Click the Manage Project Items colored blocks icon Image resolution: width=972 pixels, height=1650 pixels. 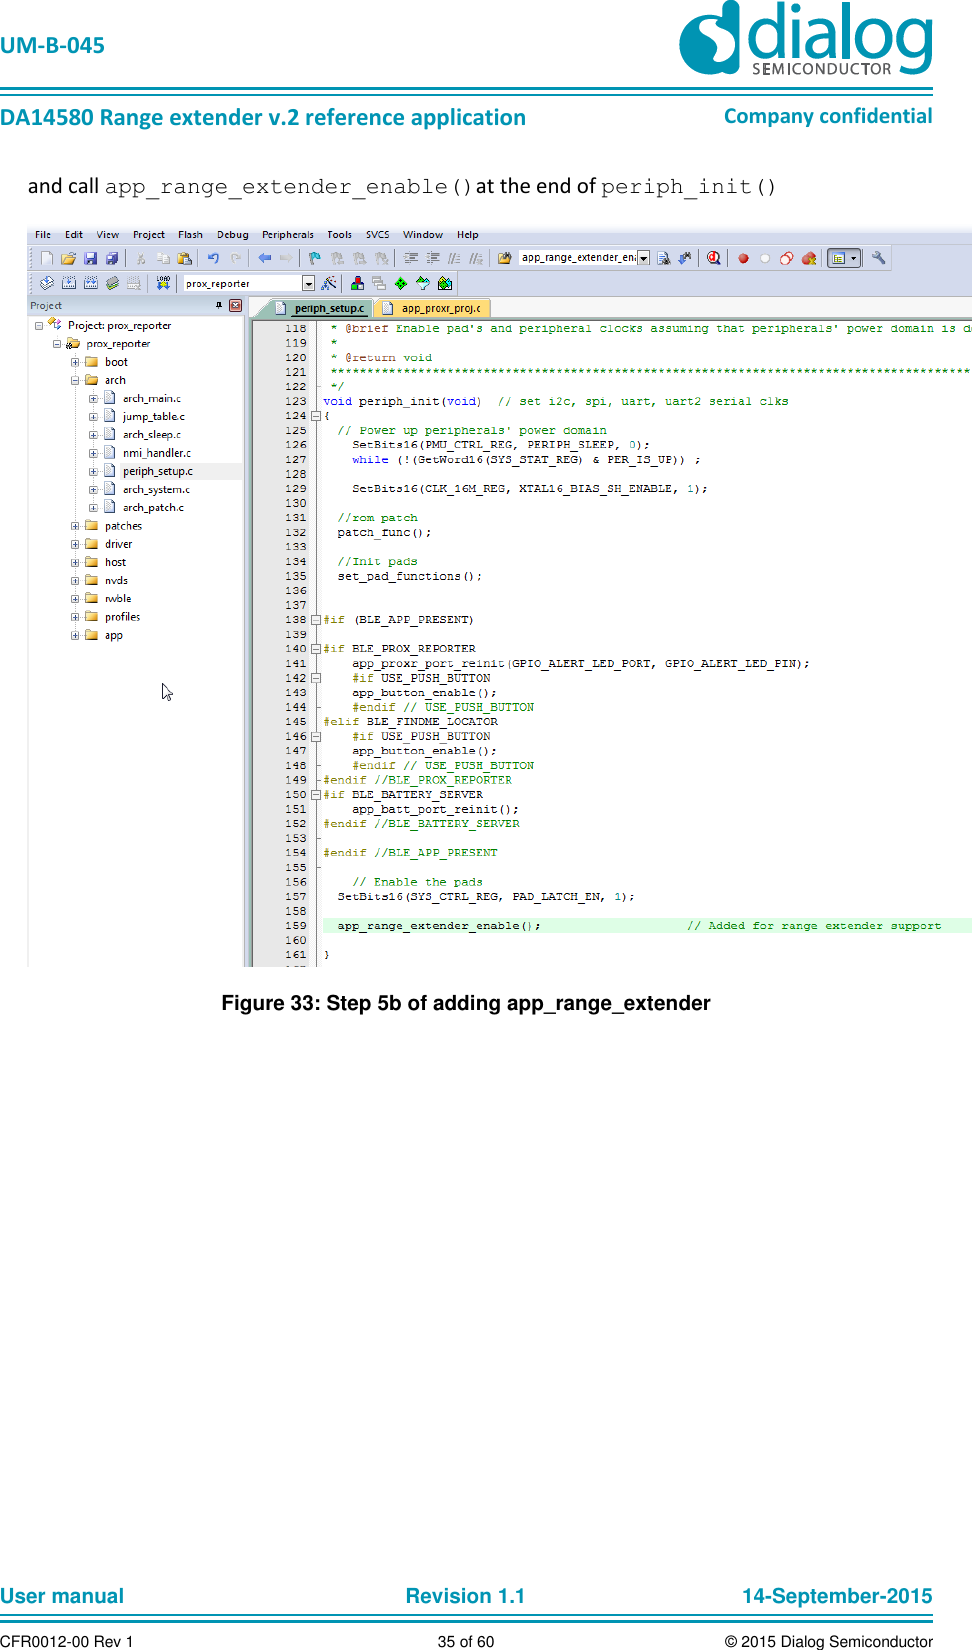coord(357,283)
